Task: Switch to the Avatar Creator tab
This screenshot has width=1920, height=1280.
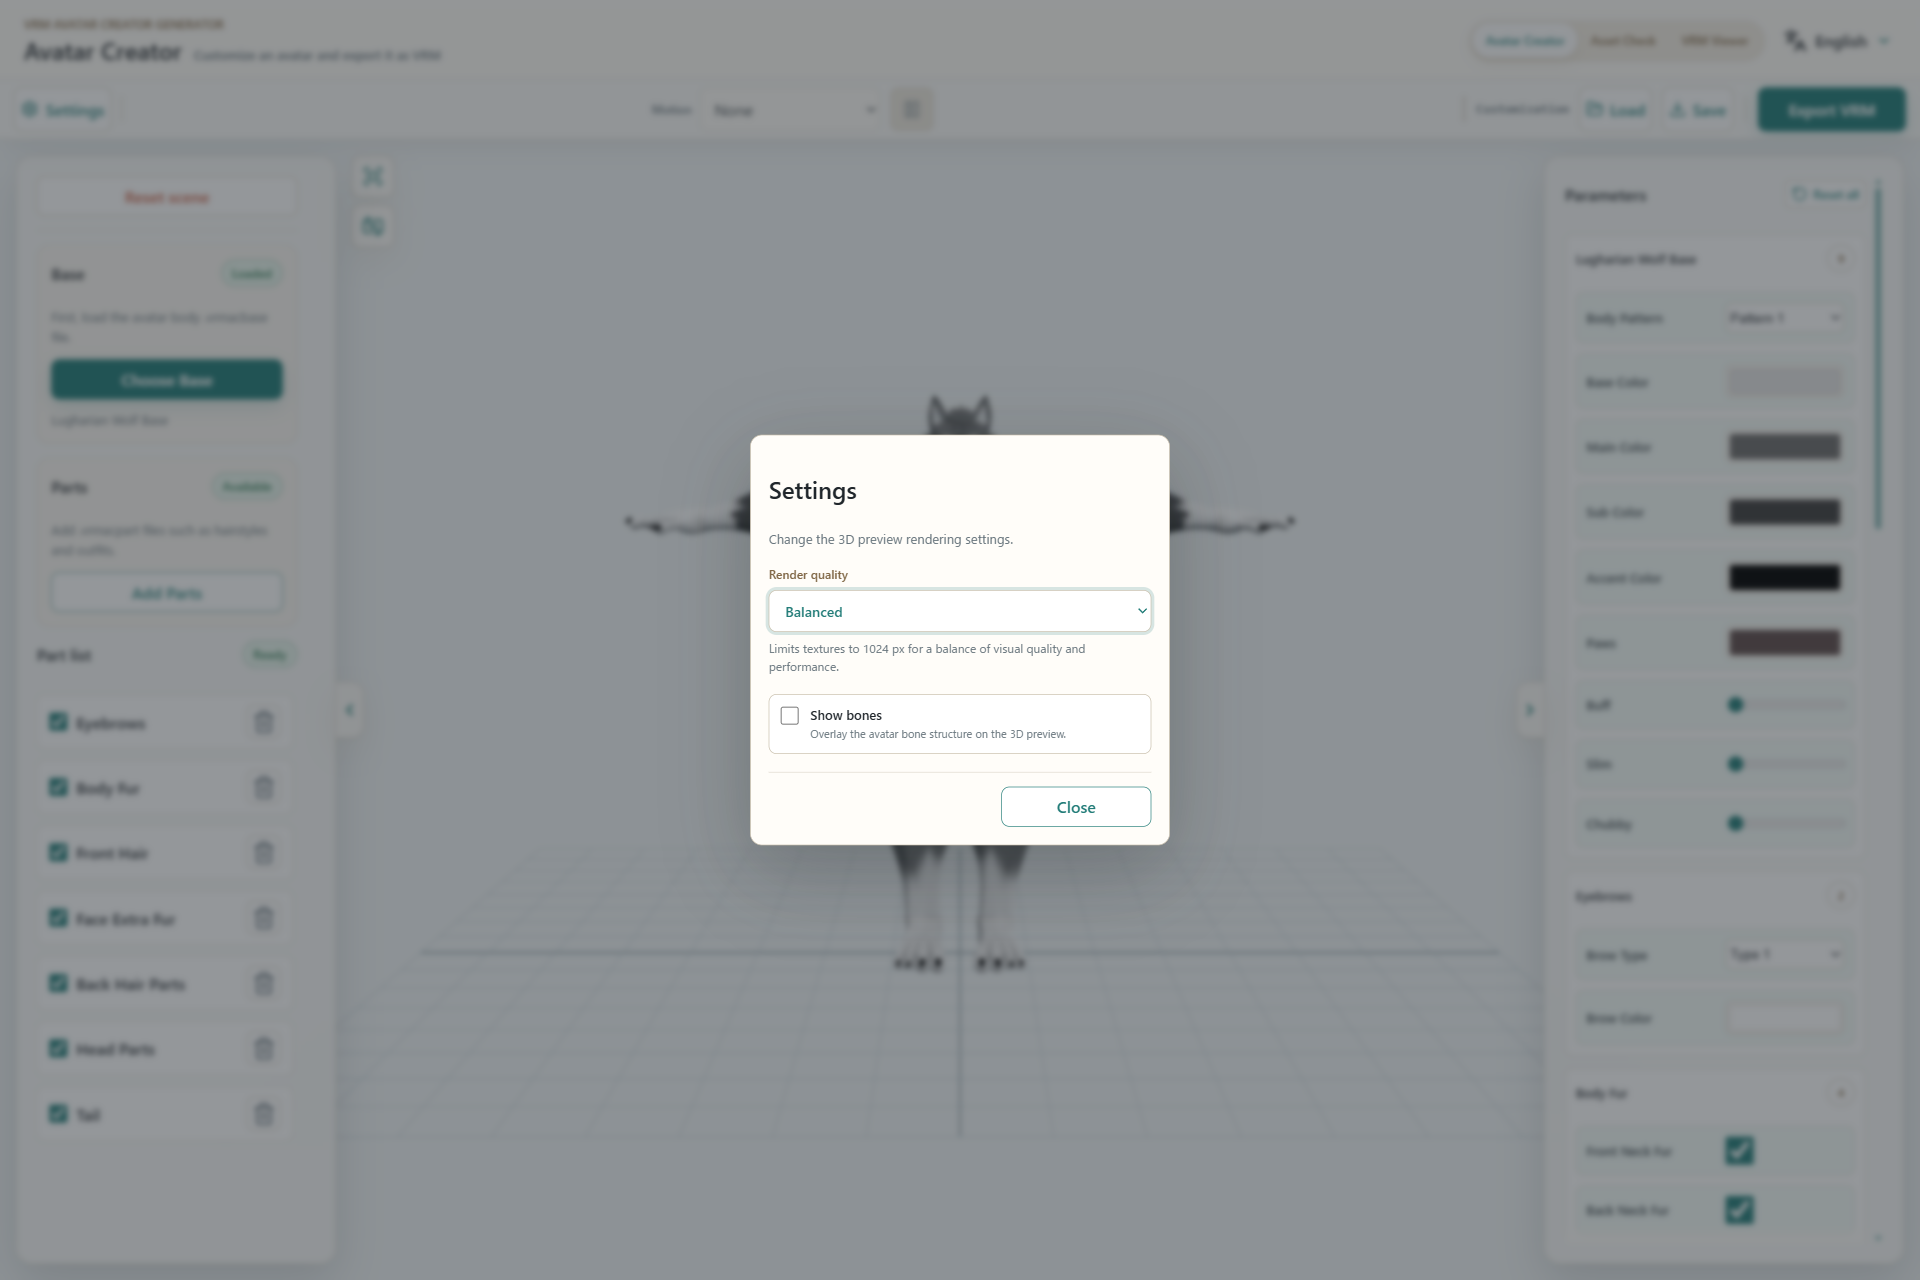Action: pos(1524,41)
